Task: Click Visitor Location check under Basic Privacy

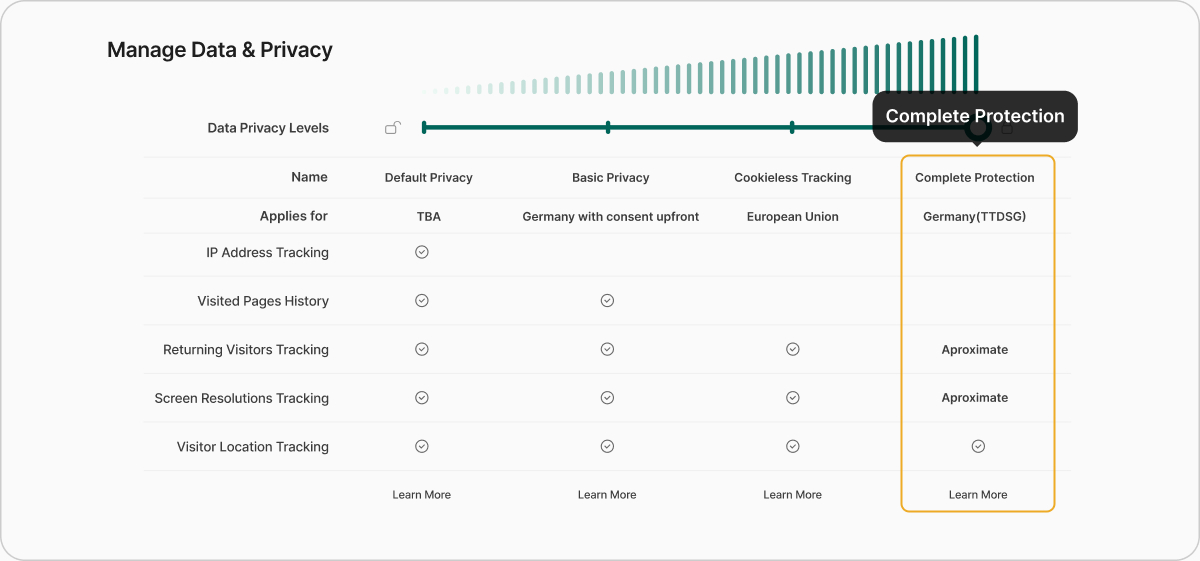Action: pos(607,446)
